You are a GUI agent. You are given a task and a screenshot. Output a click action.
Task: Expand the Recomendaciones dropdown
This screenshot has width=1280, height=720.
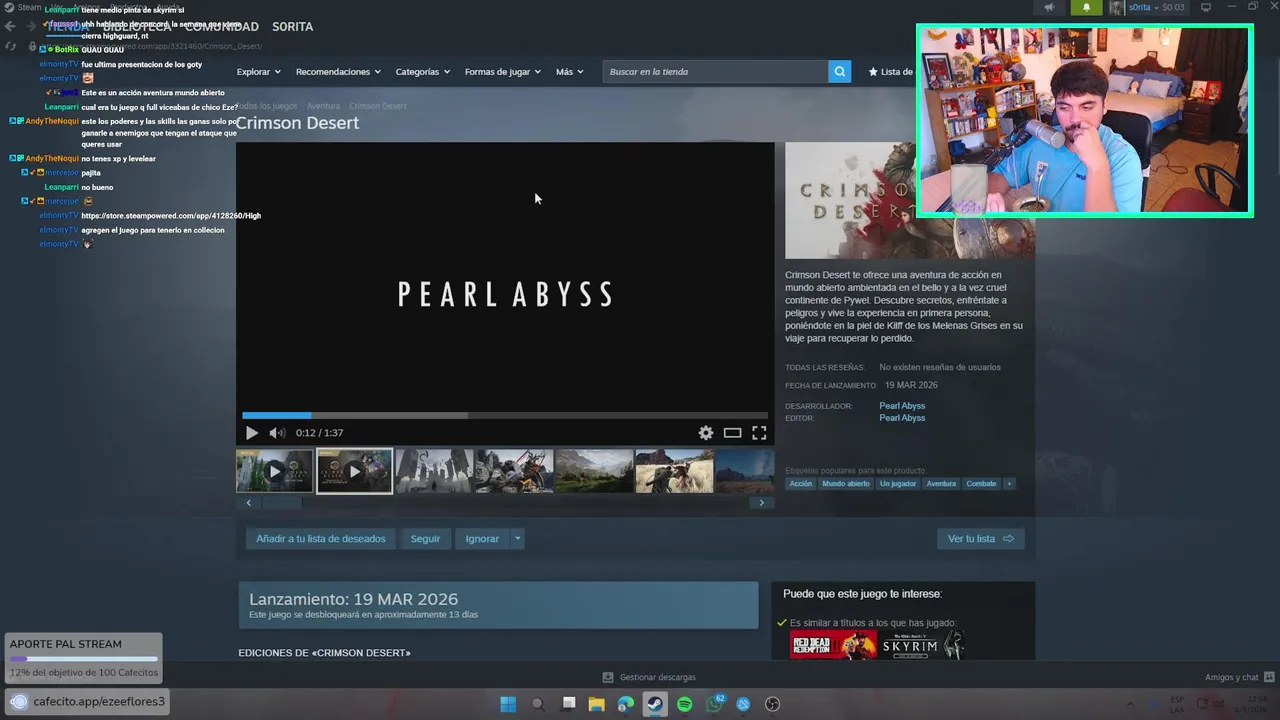[338, 72]
